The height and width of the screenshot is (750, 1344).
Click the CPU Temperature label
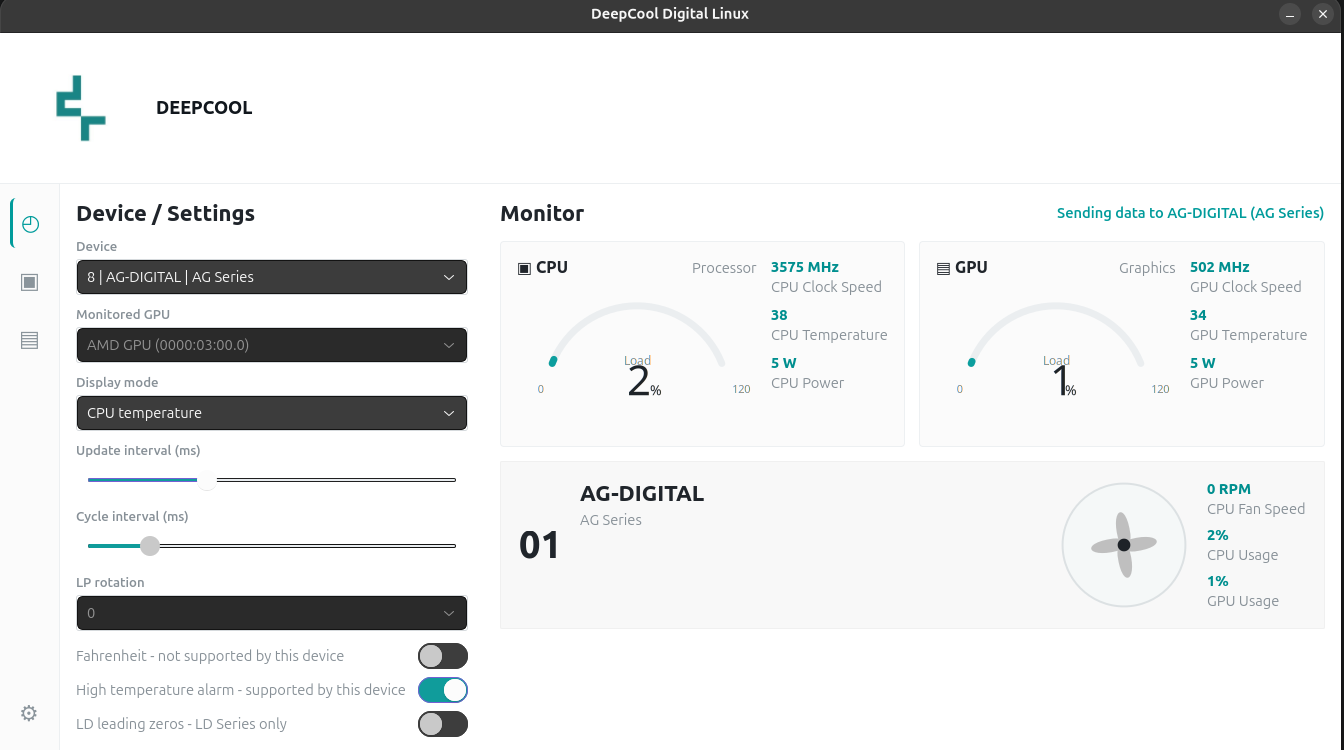click(829, 335)
